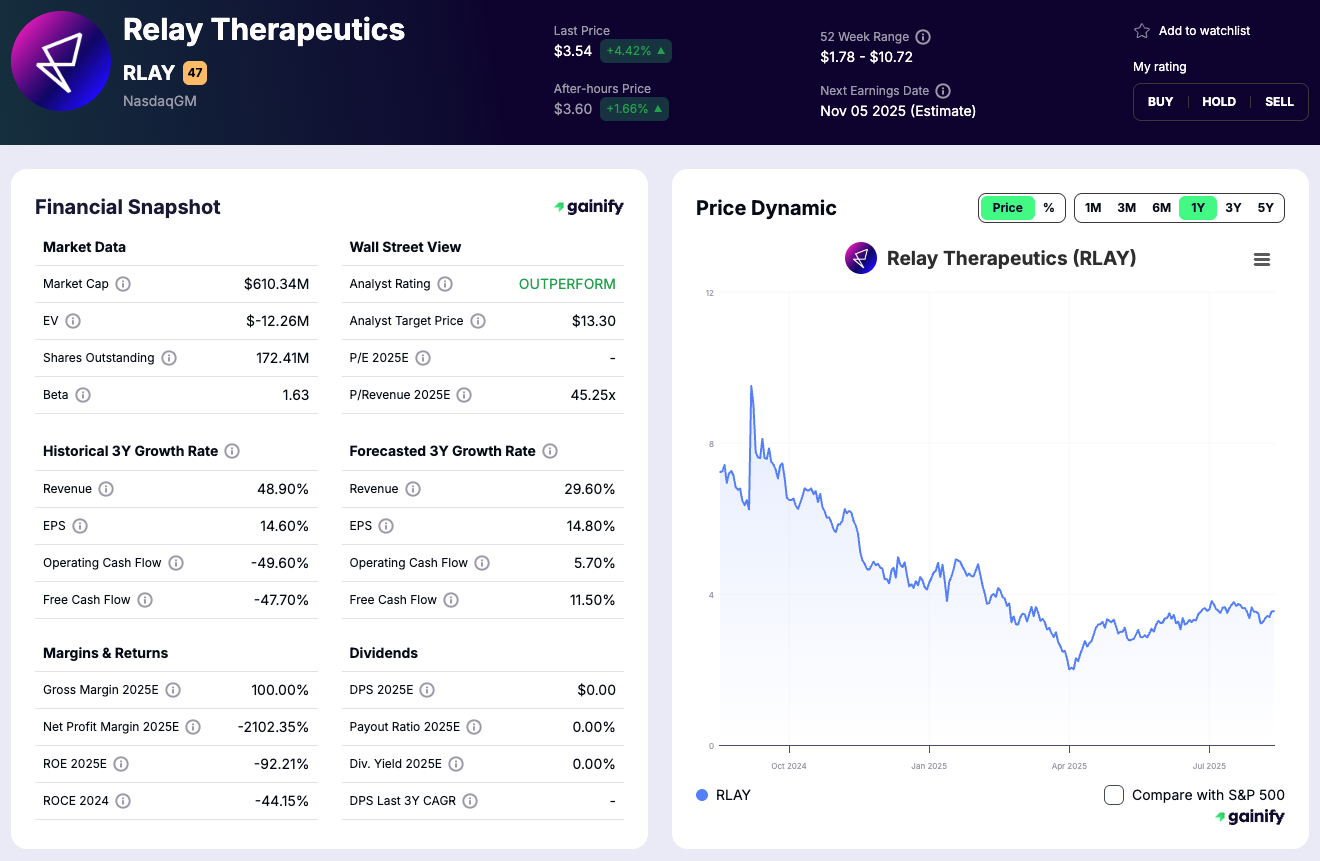Open the chart hamburger menu icon

[x=1262, y=259]
